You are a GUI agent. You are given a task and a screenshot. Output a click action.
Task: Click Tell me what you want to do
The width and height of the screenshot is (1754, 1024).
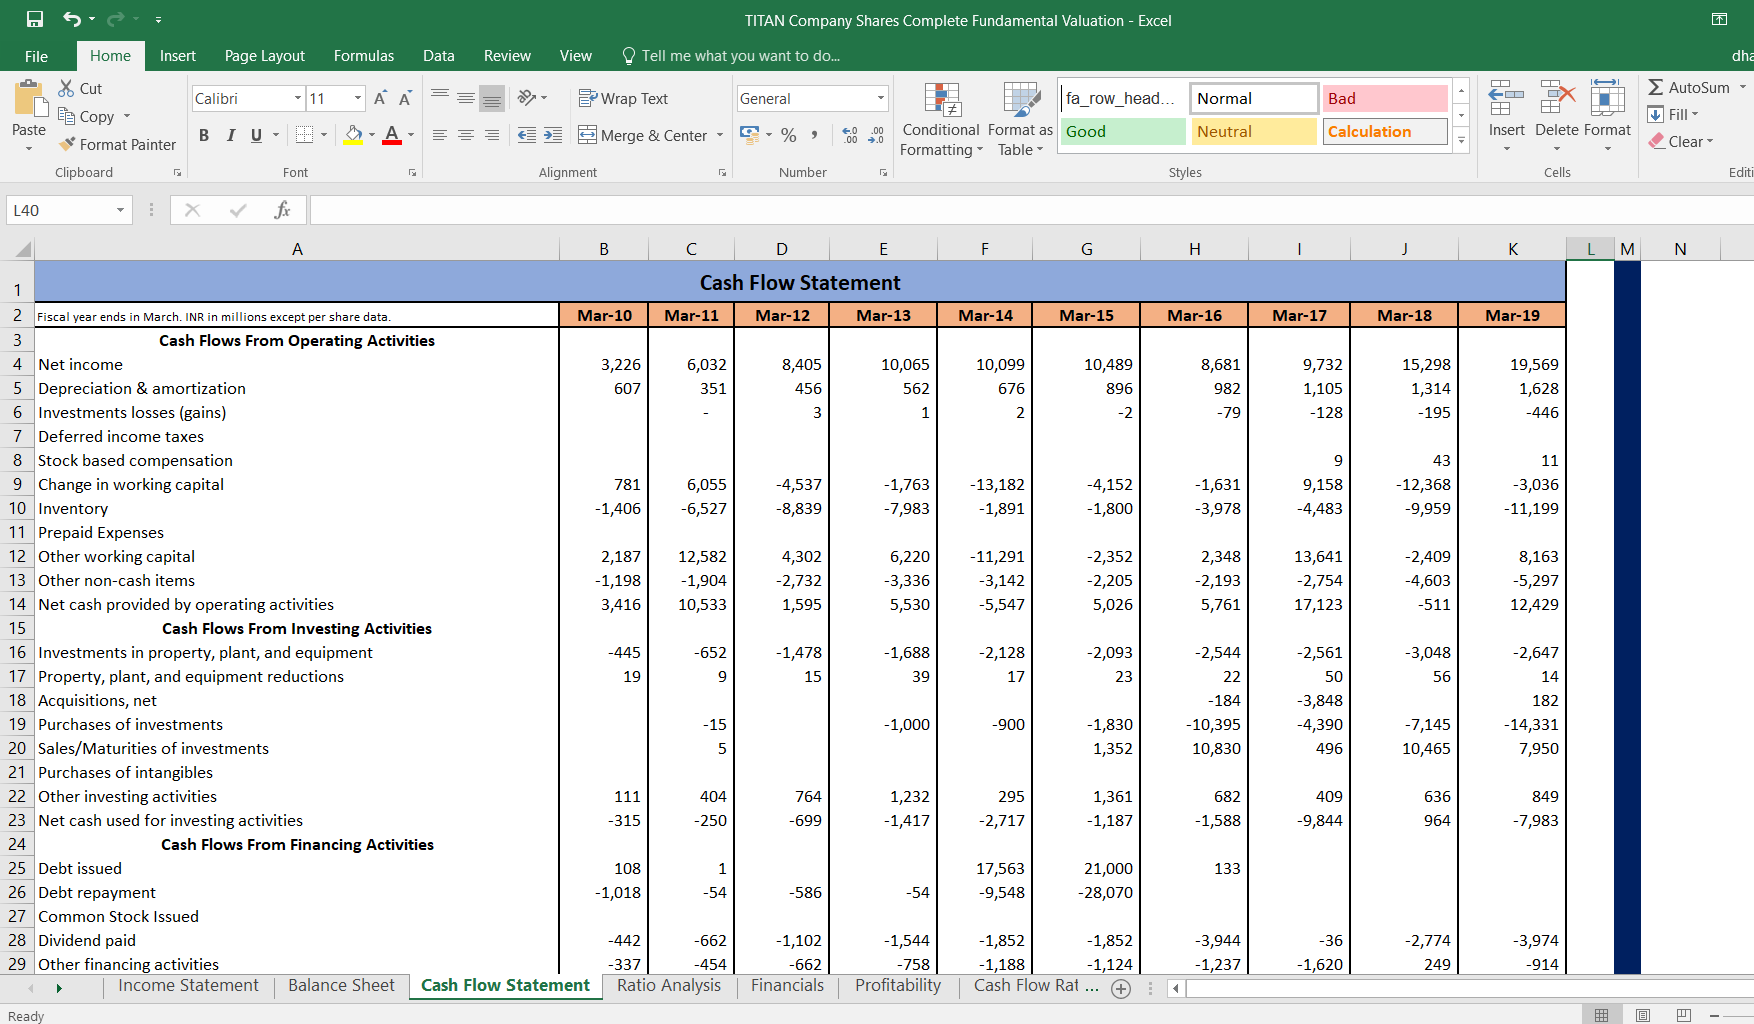(730, 56)
